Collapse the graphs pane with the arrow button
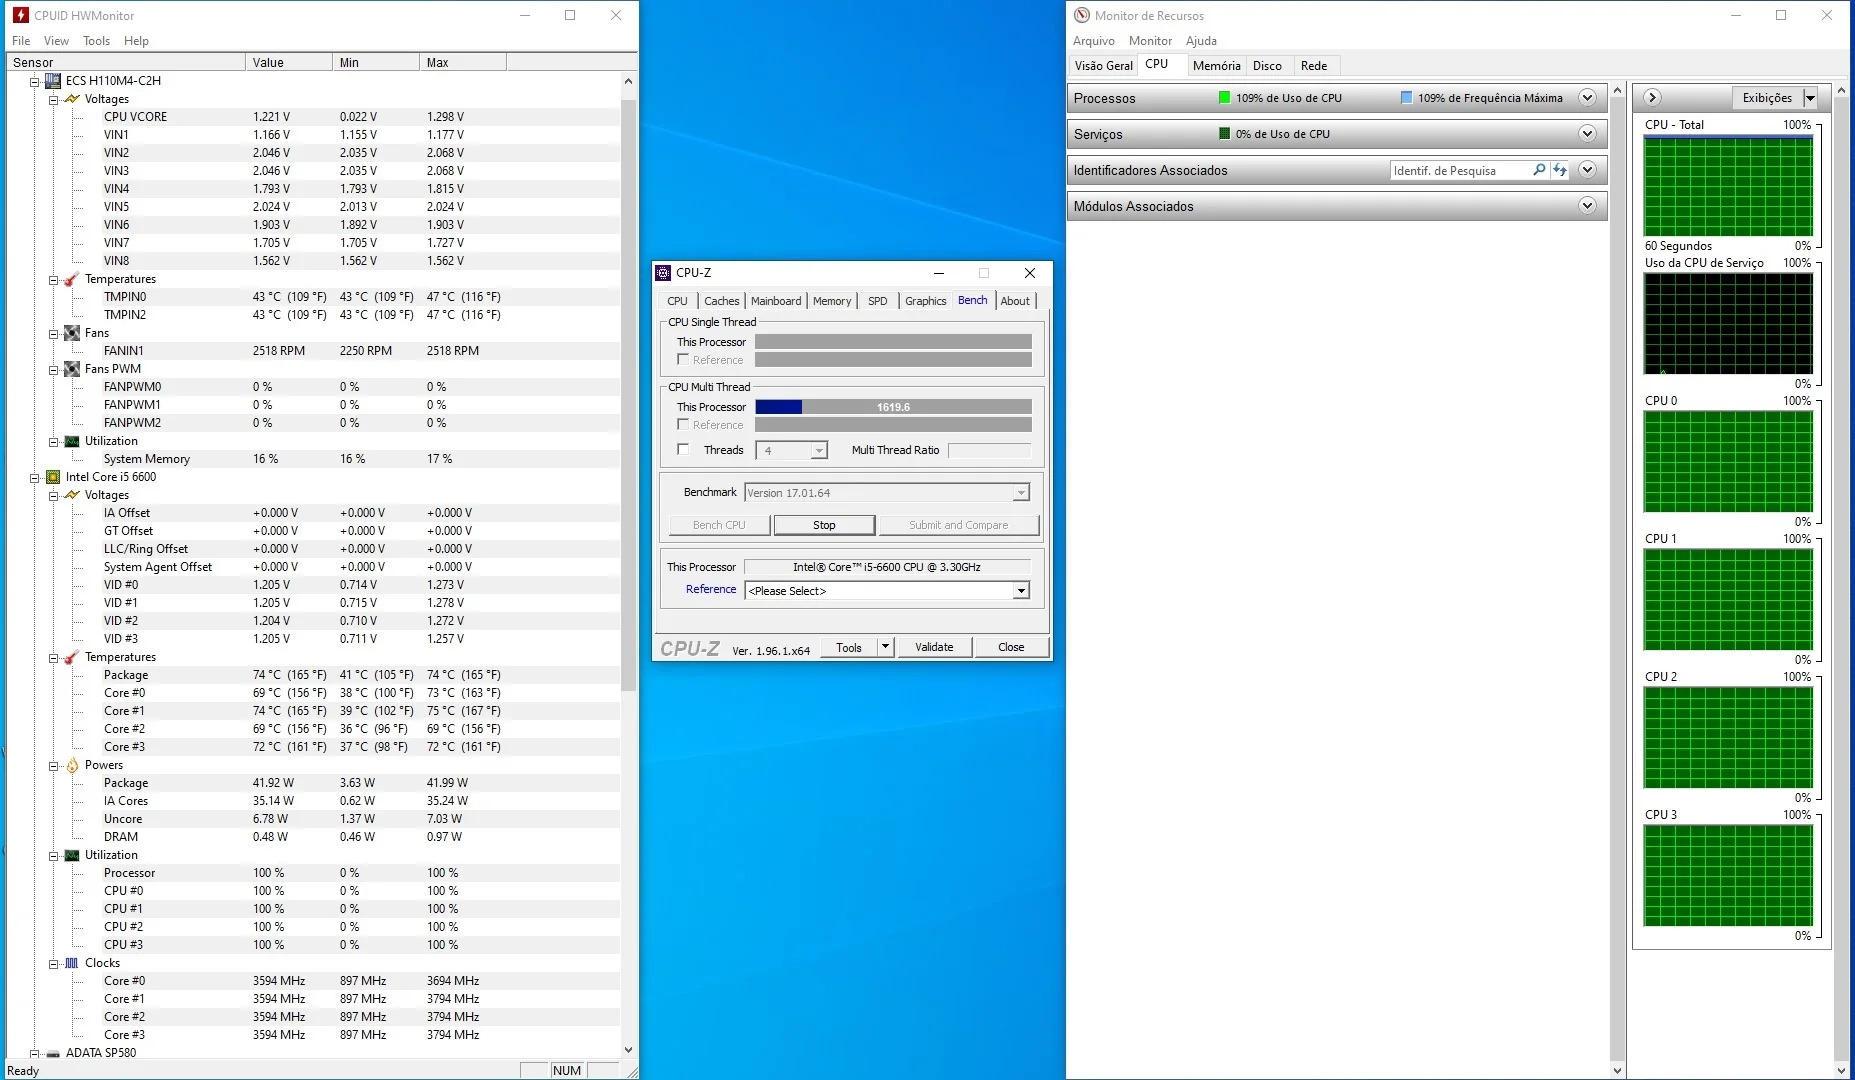 click(x=1652, y=98)
